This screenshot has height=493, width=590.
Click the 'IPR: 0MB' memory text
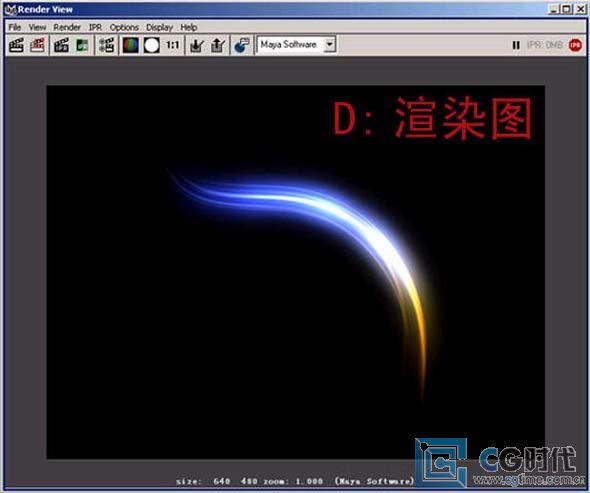[544, 45]
